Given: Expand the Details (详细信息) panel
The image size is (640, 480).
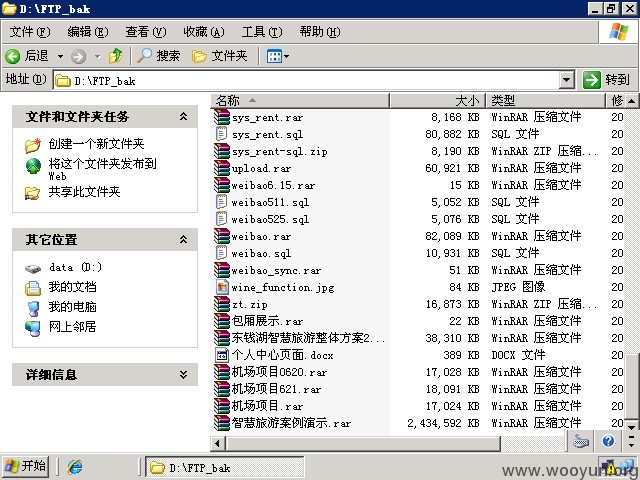Looking at the screenshot, I should click(x=184, y=375).
